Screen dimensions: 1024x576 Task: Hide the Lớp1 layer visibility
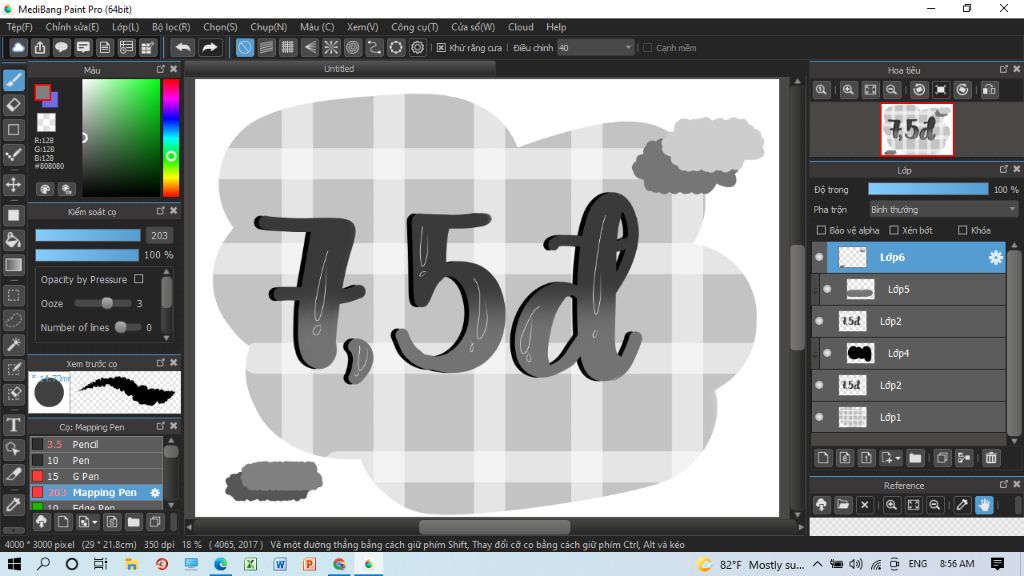(x=820, y=417)
